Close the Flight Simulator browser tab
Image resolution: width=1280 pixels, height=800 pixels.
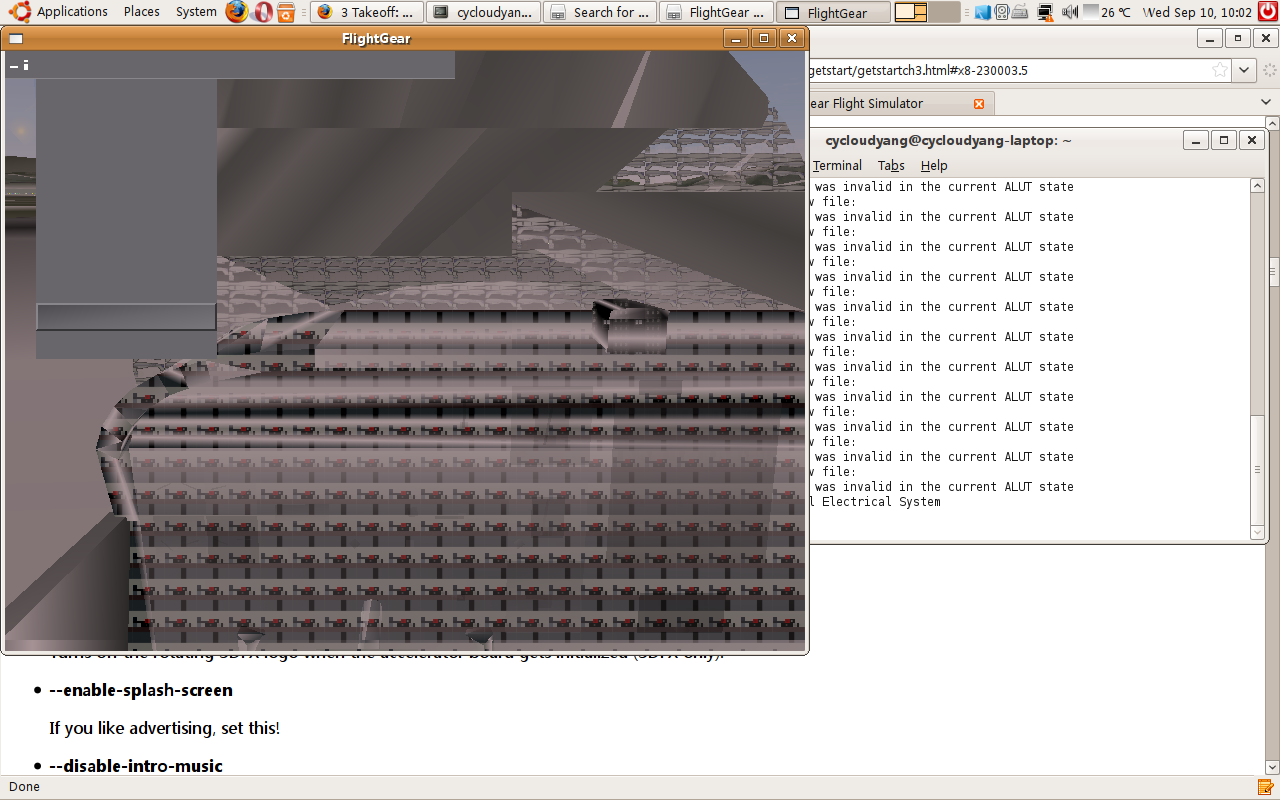[978, 104]
